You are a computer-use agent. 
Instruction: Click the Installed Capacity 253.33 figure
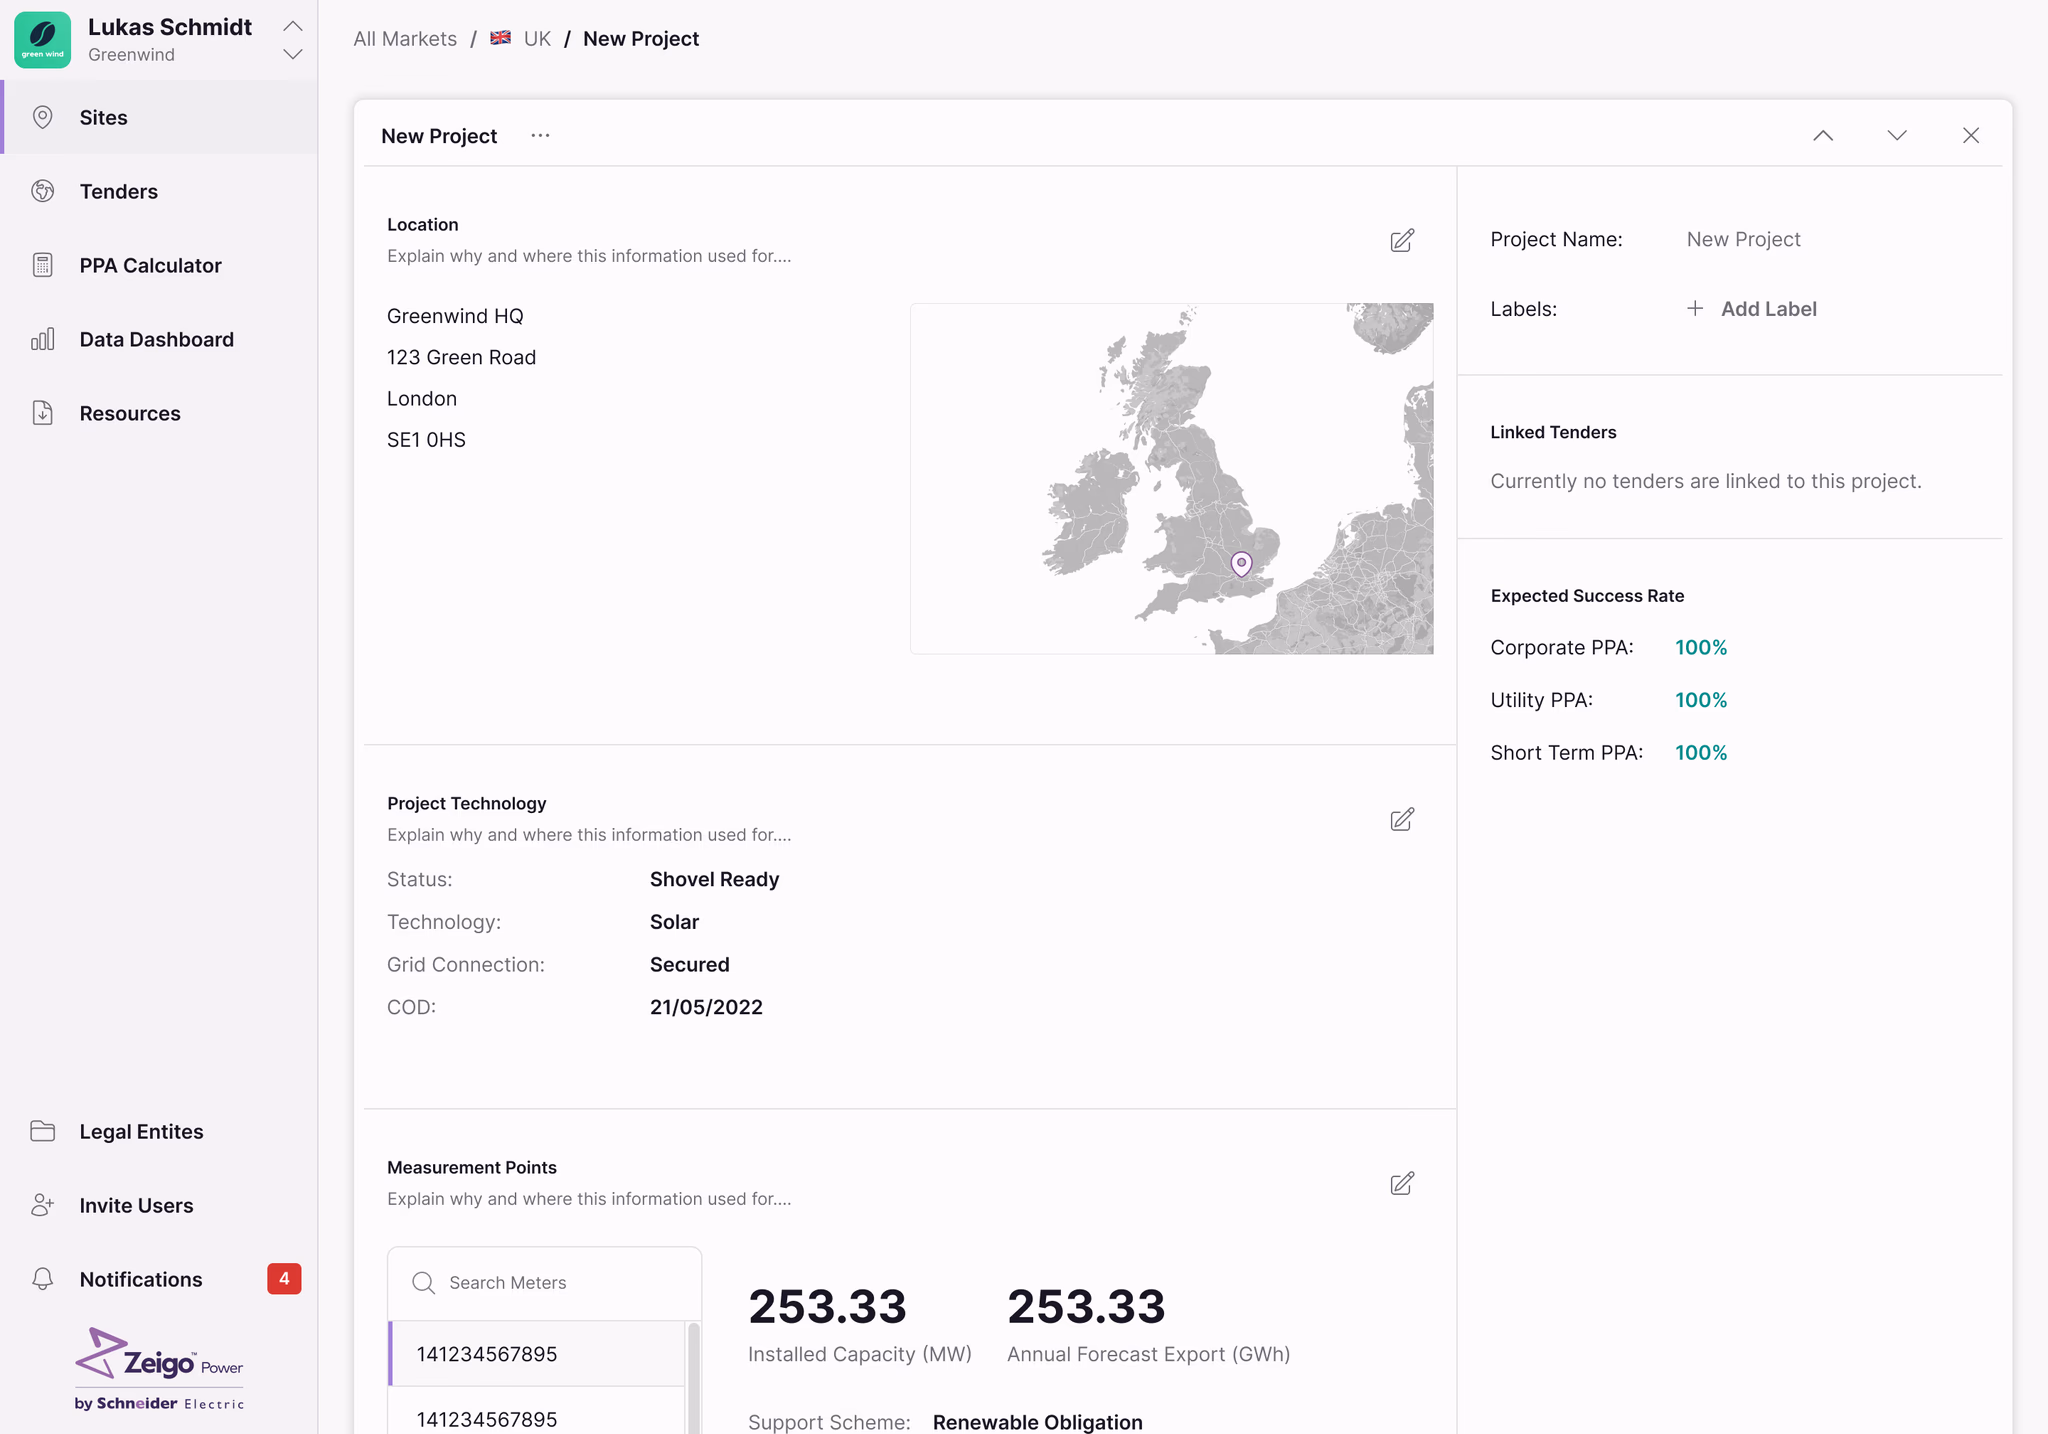[827, 1306]
